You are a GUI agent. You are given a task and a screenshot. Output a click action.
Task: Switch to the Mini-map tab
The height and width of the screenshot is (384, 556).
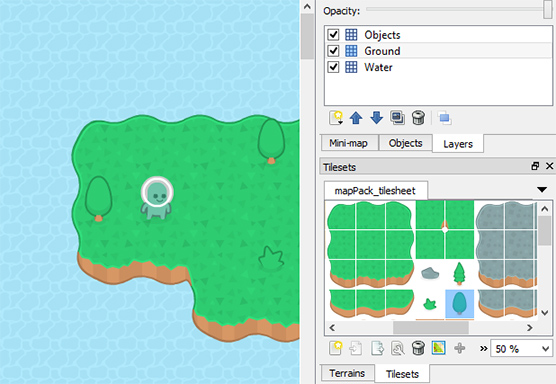(x=349, y=143)
